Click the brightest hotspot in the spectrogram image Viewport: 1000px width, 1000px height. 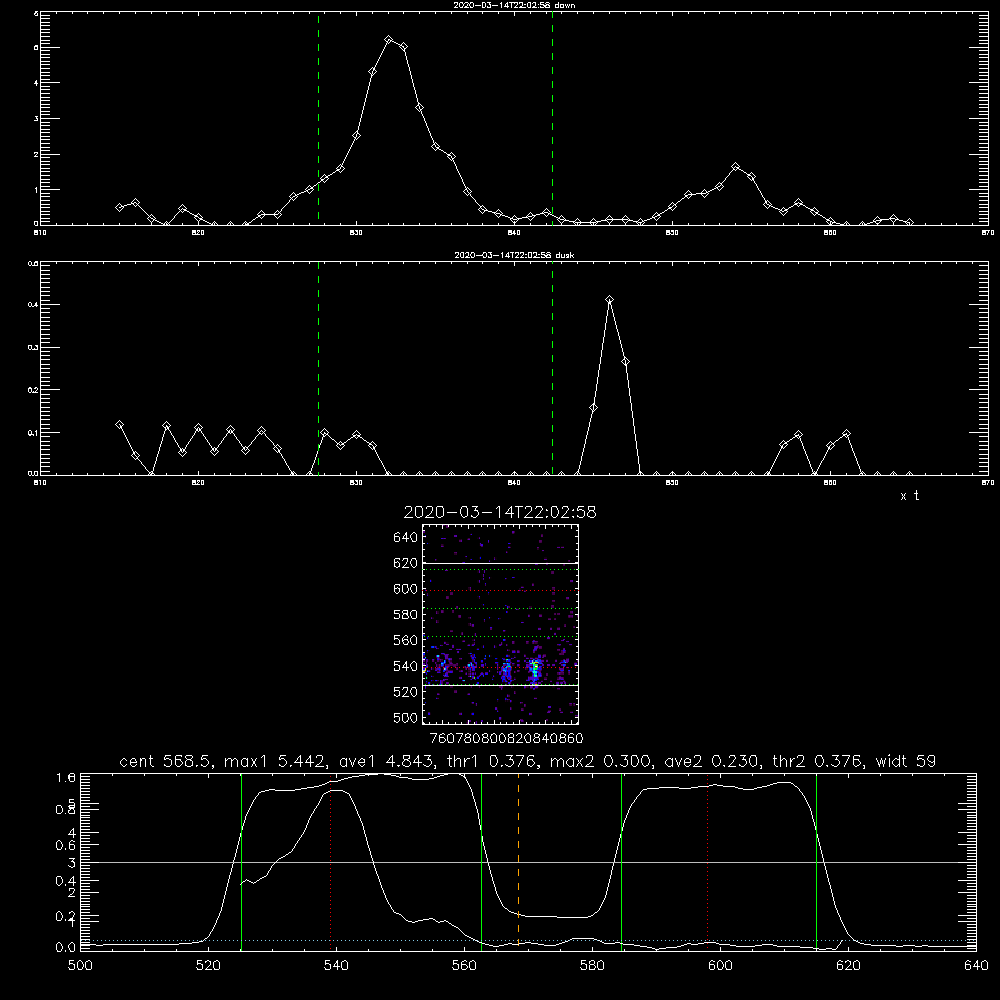click(x=535, y=668)
